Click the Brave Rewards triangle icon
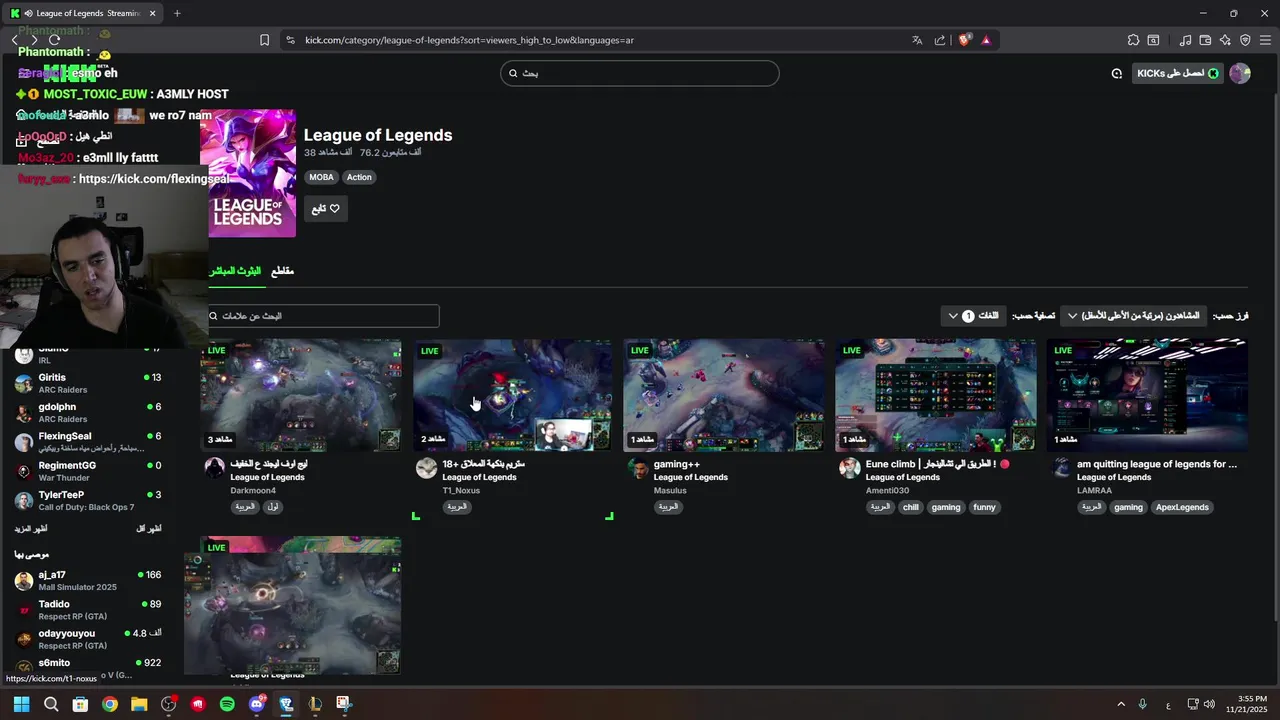Viewport: 1280px width, 720px height. coord(986,40)
